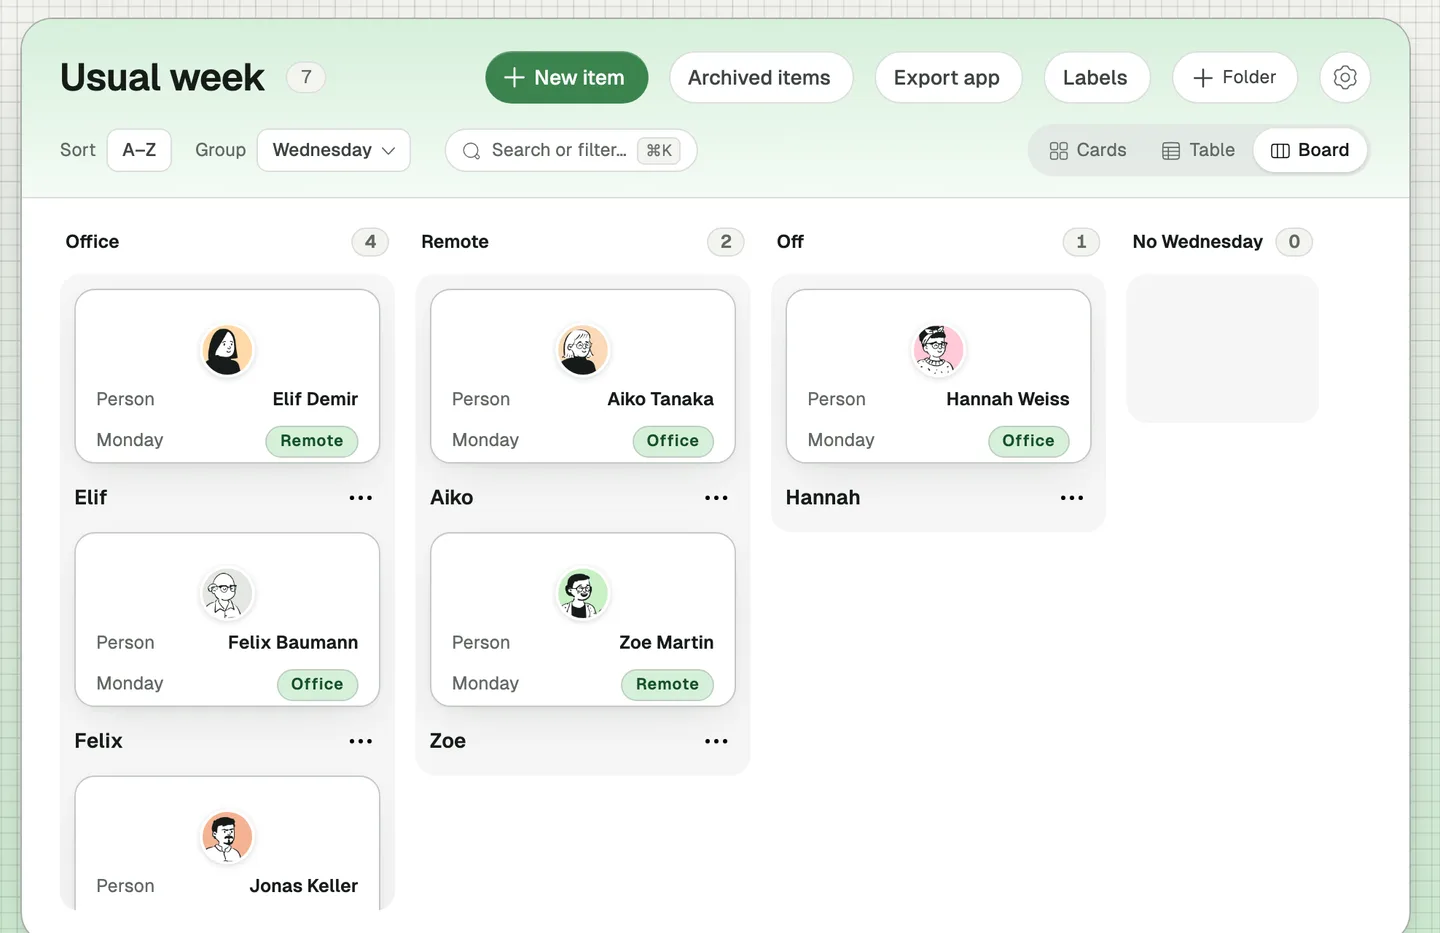This screenshot has height=933, width=1440.
Task: Click the Remote column header
Action: coord(455,242)
